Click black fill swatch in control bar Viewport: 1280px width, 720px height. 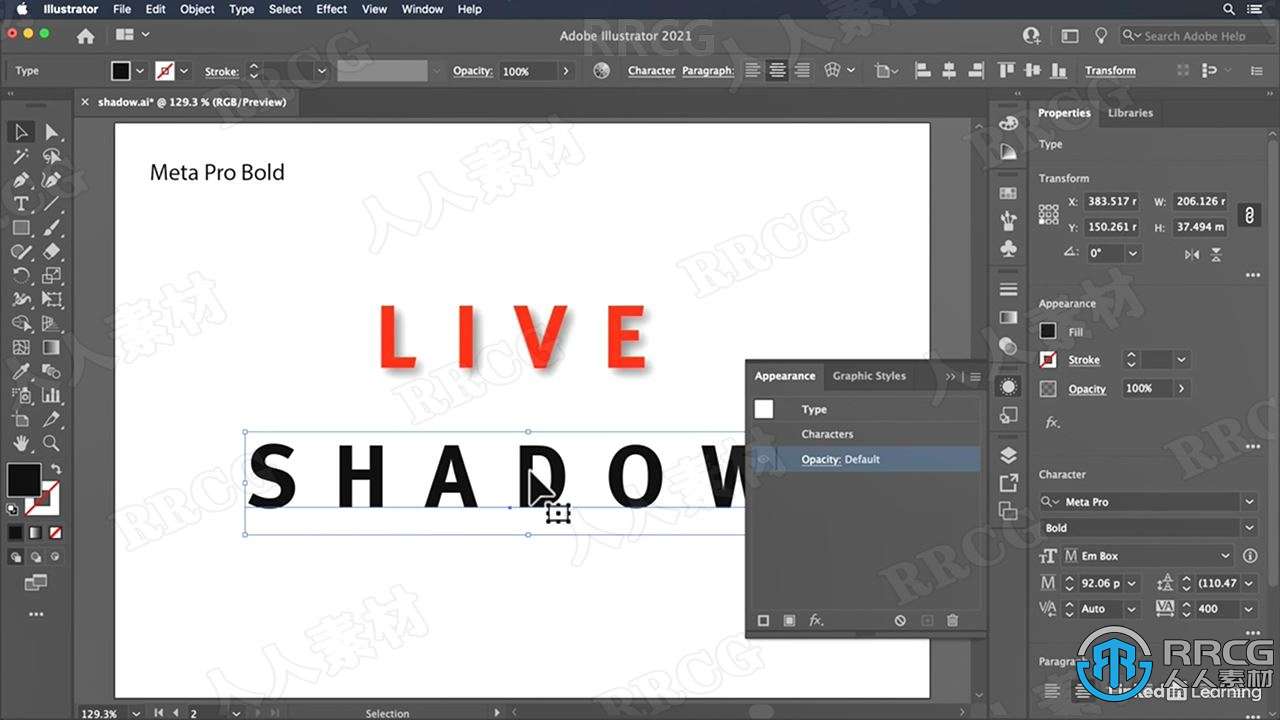click(x=121, y=71)
